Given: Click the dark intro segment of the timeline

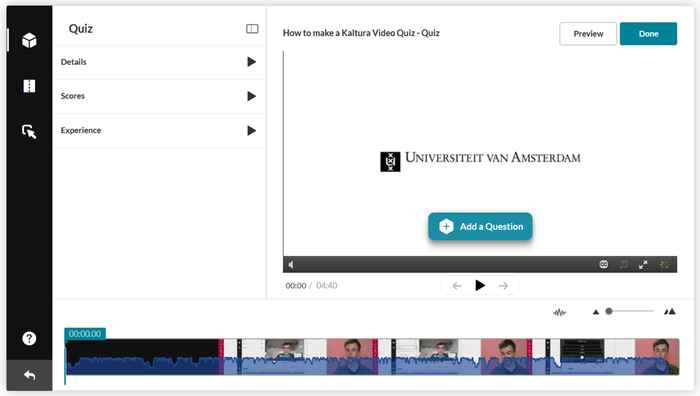Looking at the screenshot, I should pyautogui.click(x=143, y=357).
